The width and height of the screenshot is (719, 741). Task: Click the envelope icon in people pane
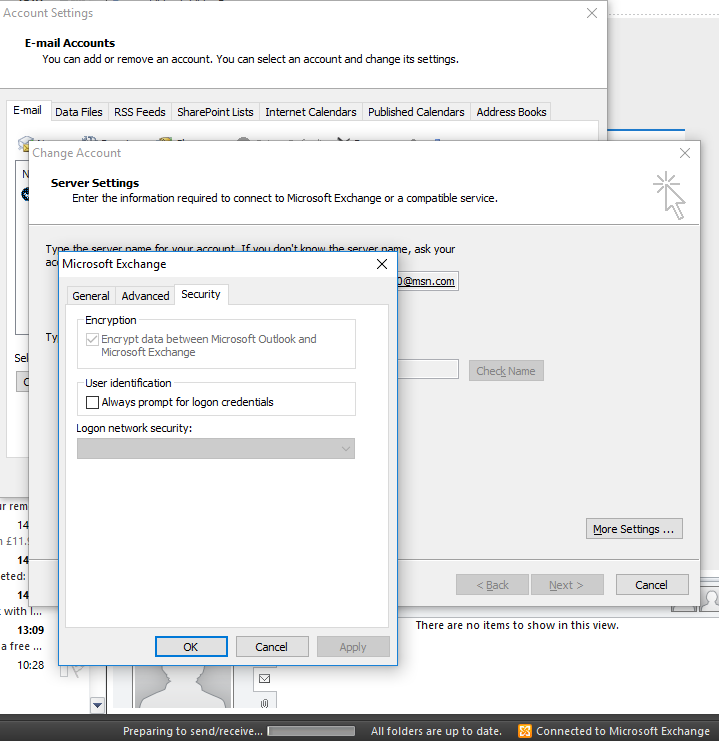click(265, 679)
